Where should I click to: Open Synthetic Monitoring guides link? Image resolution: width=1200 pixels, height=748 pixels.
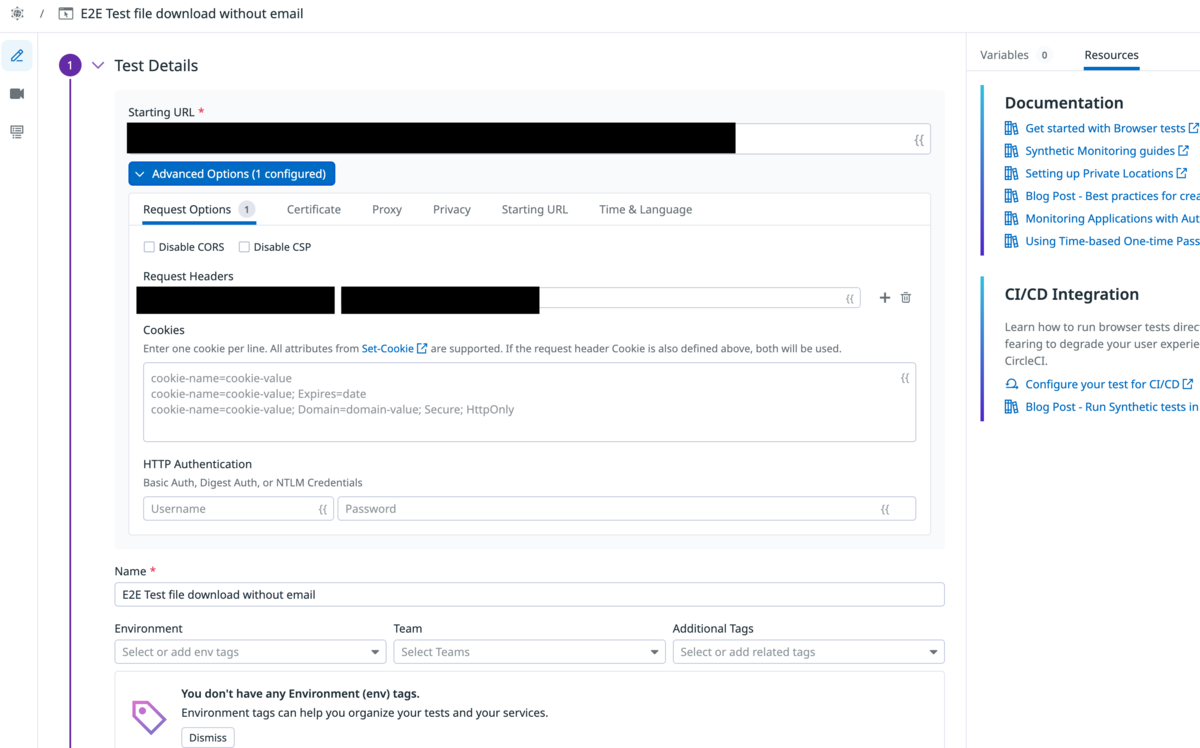[1100, 151]
